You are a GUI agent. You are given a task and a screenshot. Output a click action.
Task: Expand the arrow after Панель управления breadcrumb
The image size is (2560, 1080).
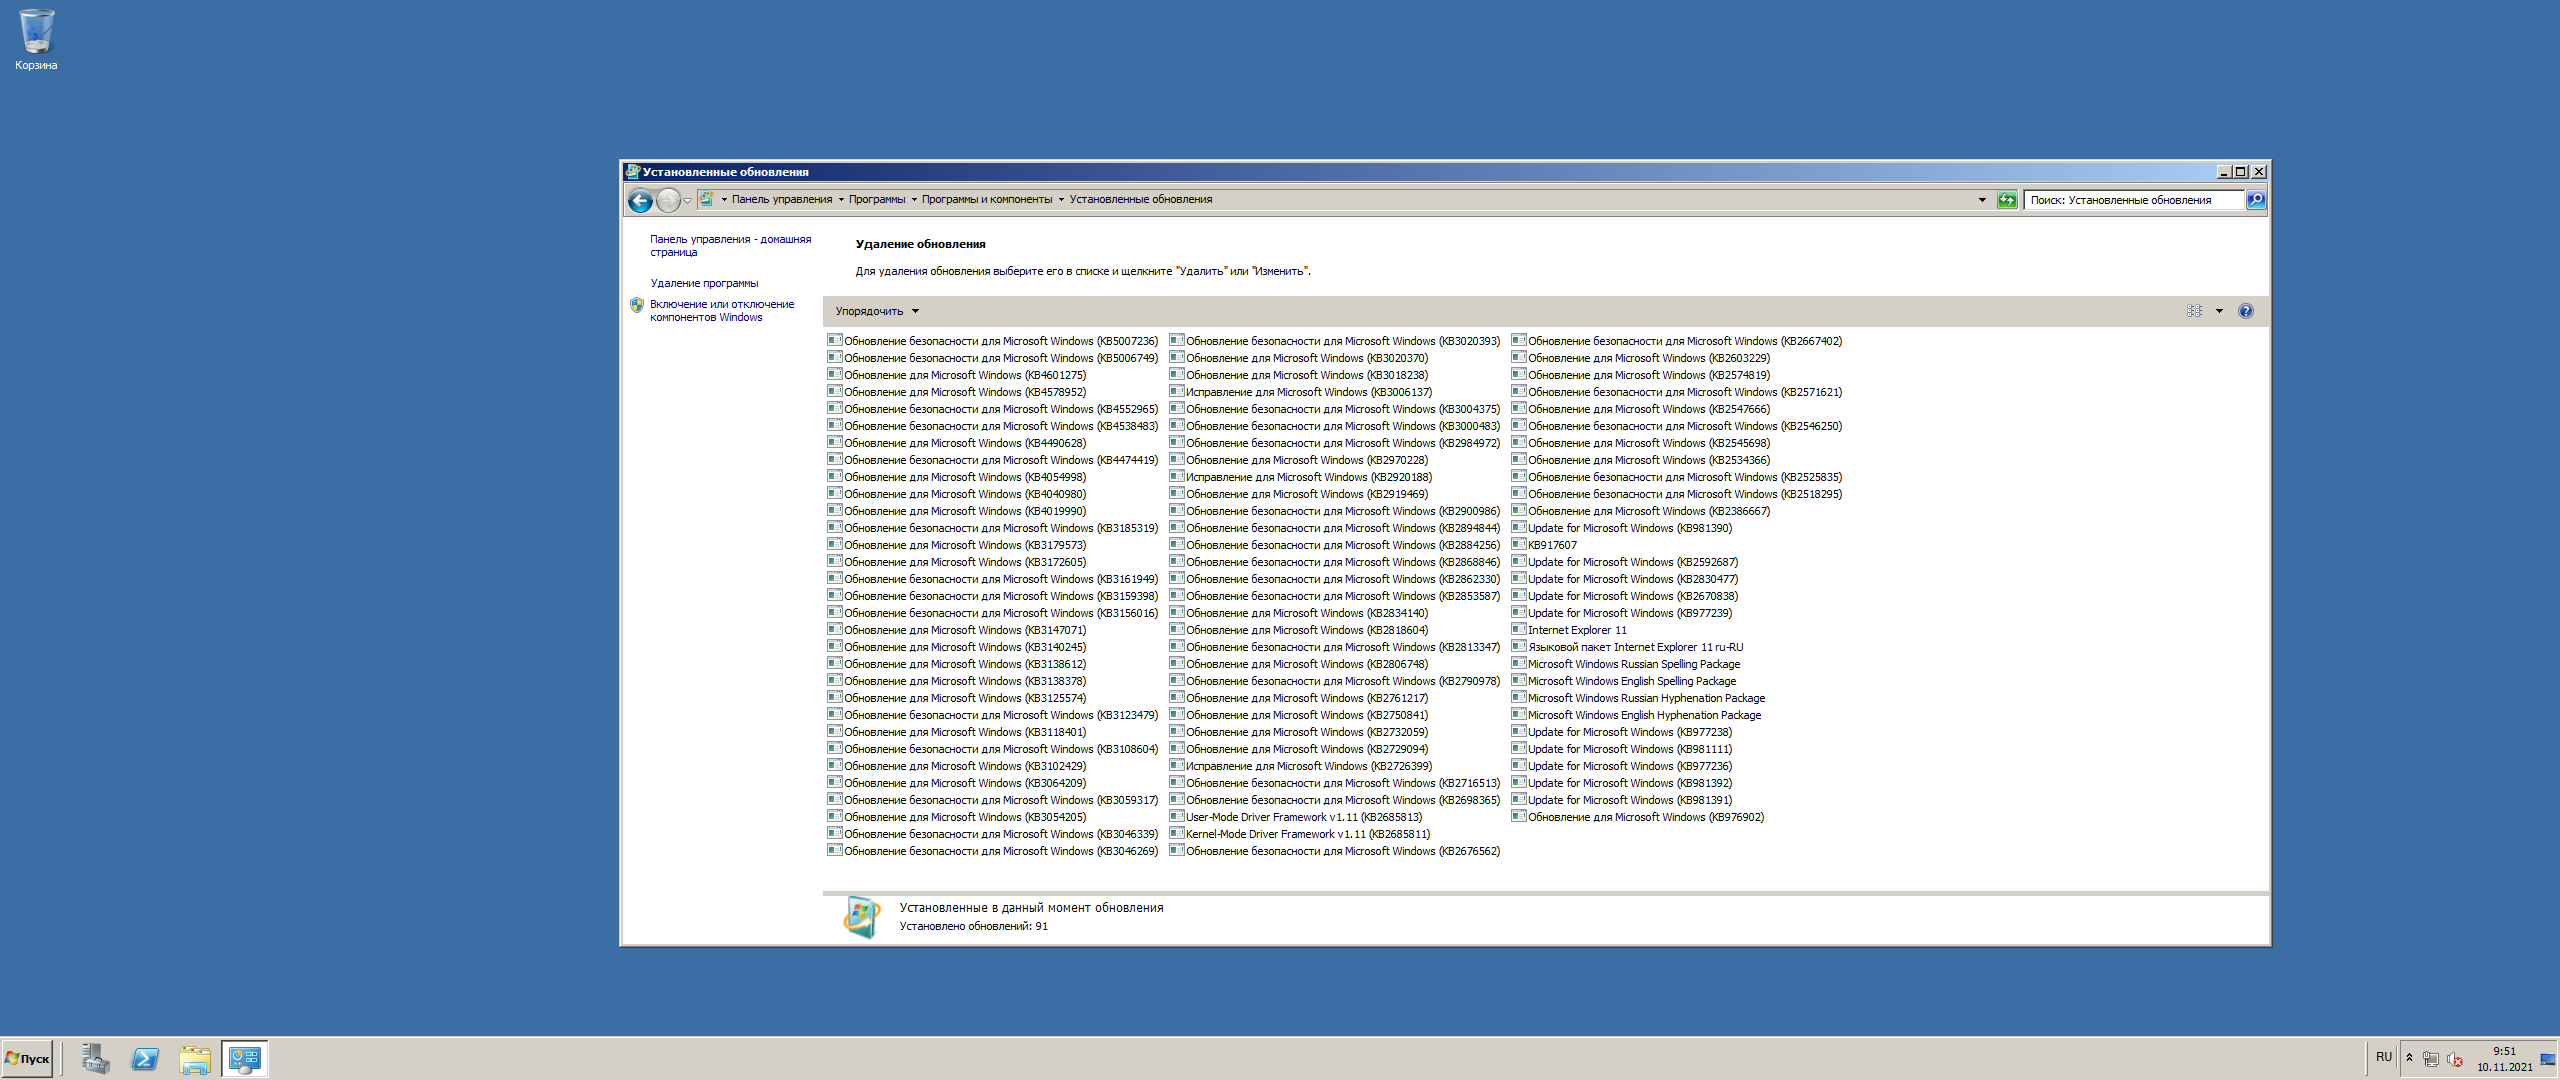[x=841, y=200]
